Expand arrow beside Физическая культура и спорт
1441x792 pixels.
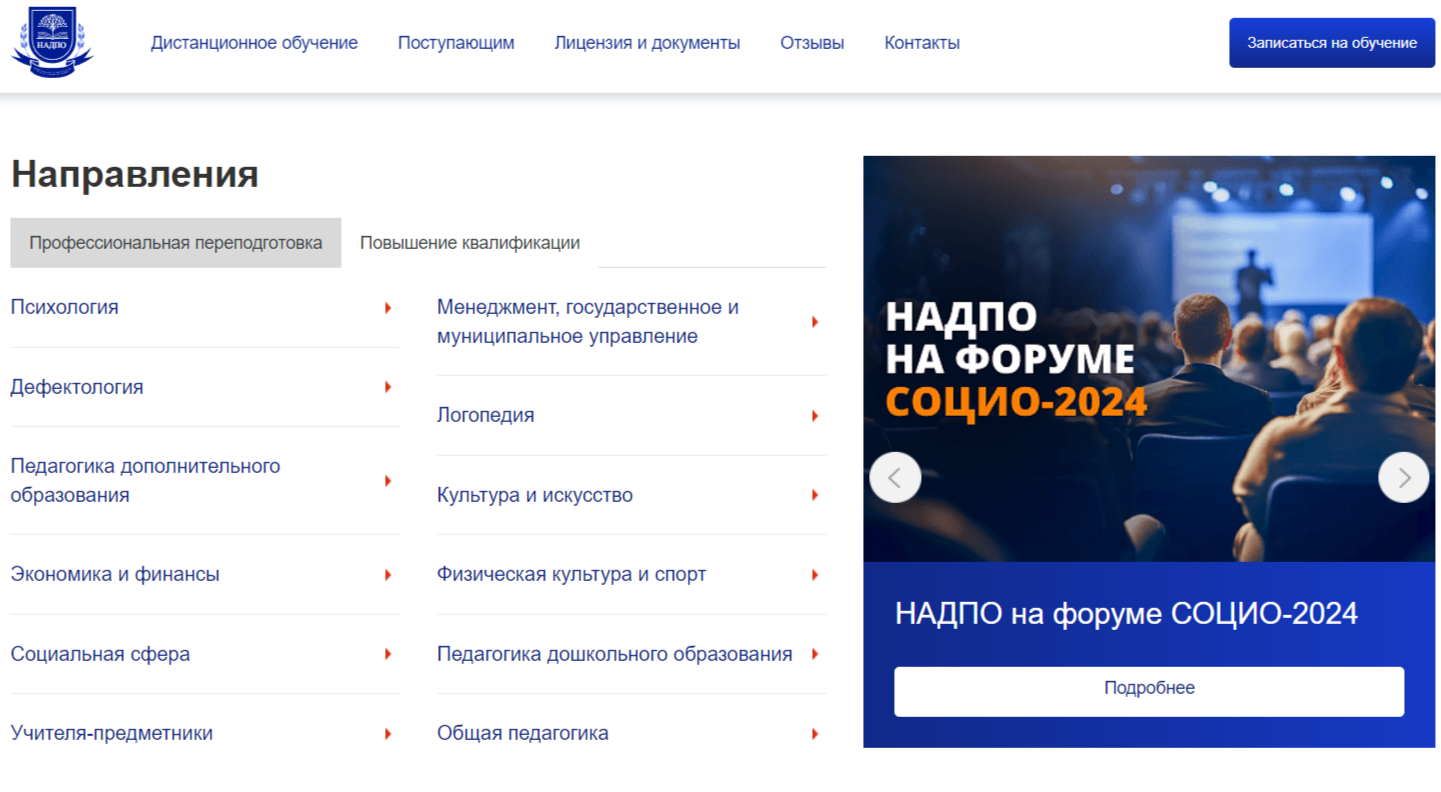click(x=815, y=575)
